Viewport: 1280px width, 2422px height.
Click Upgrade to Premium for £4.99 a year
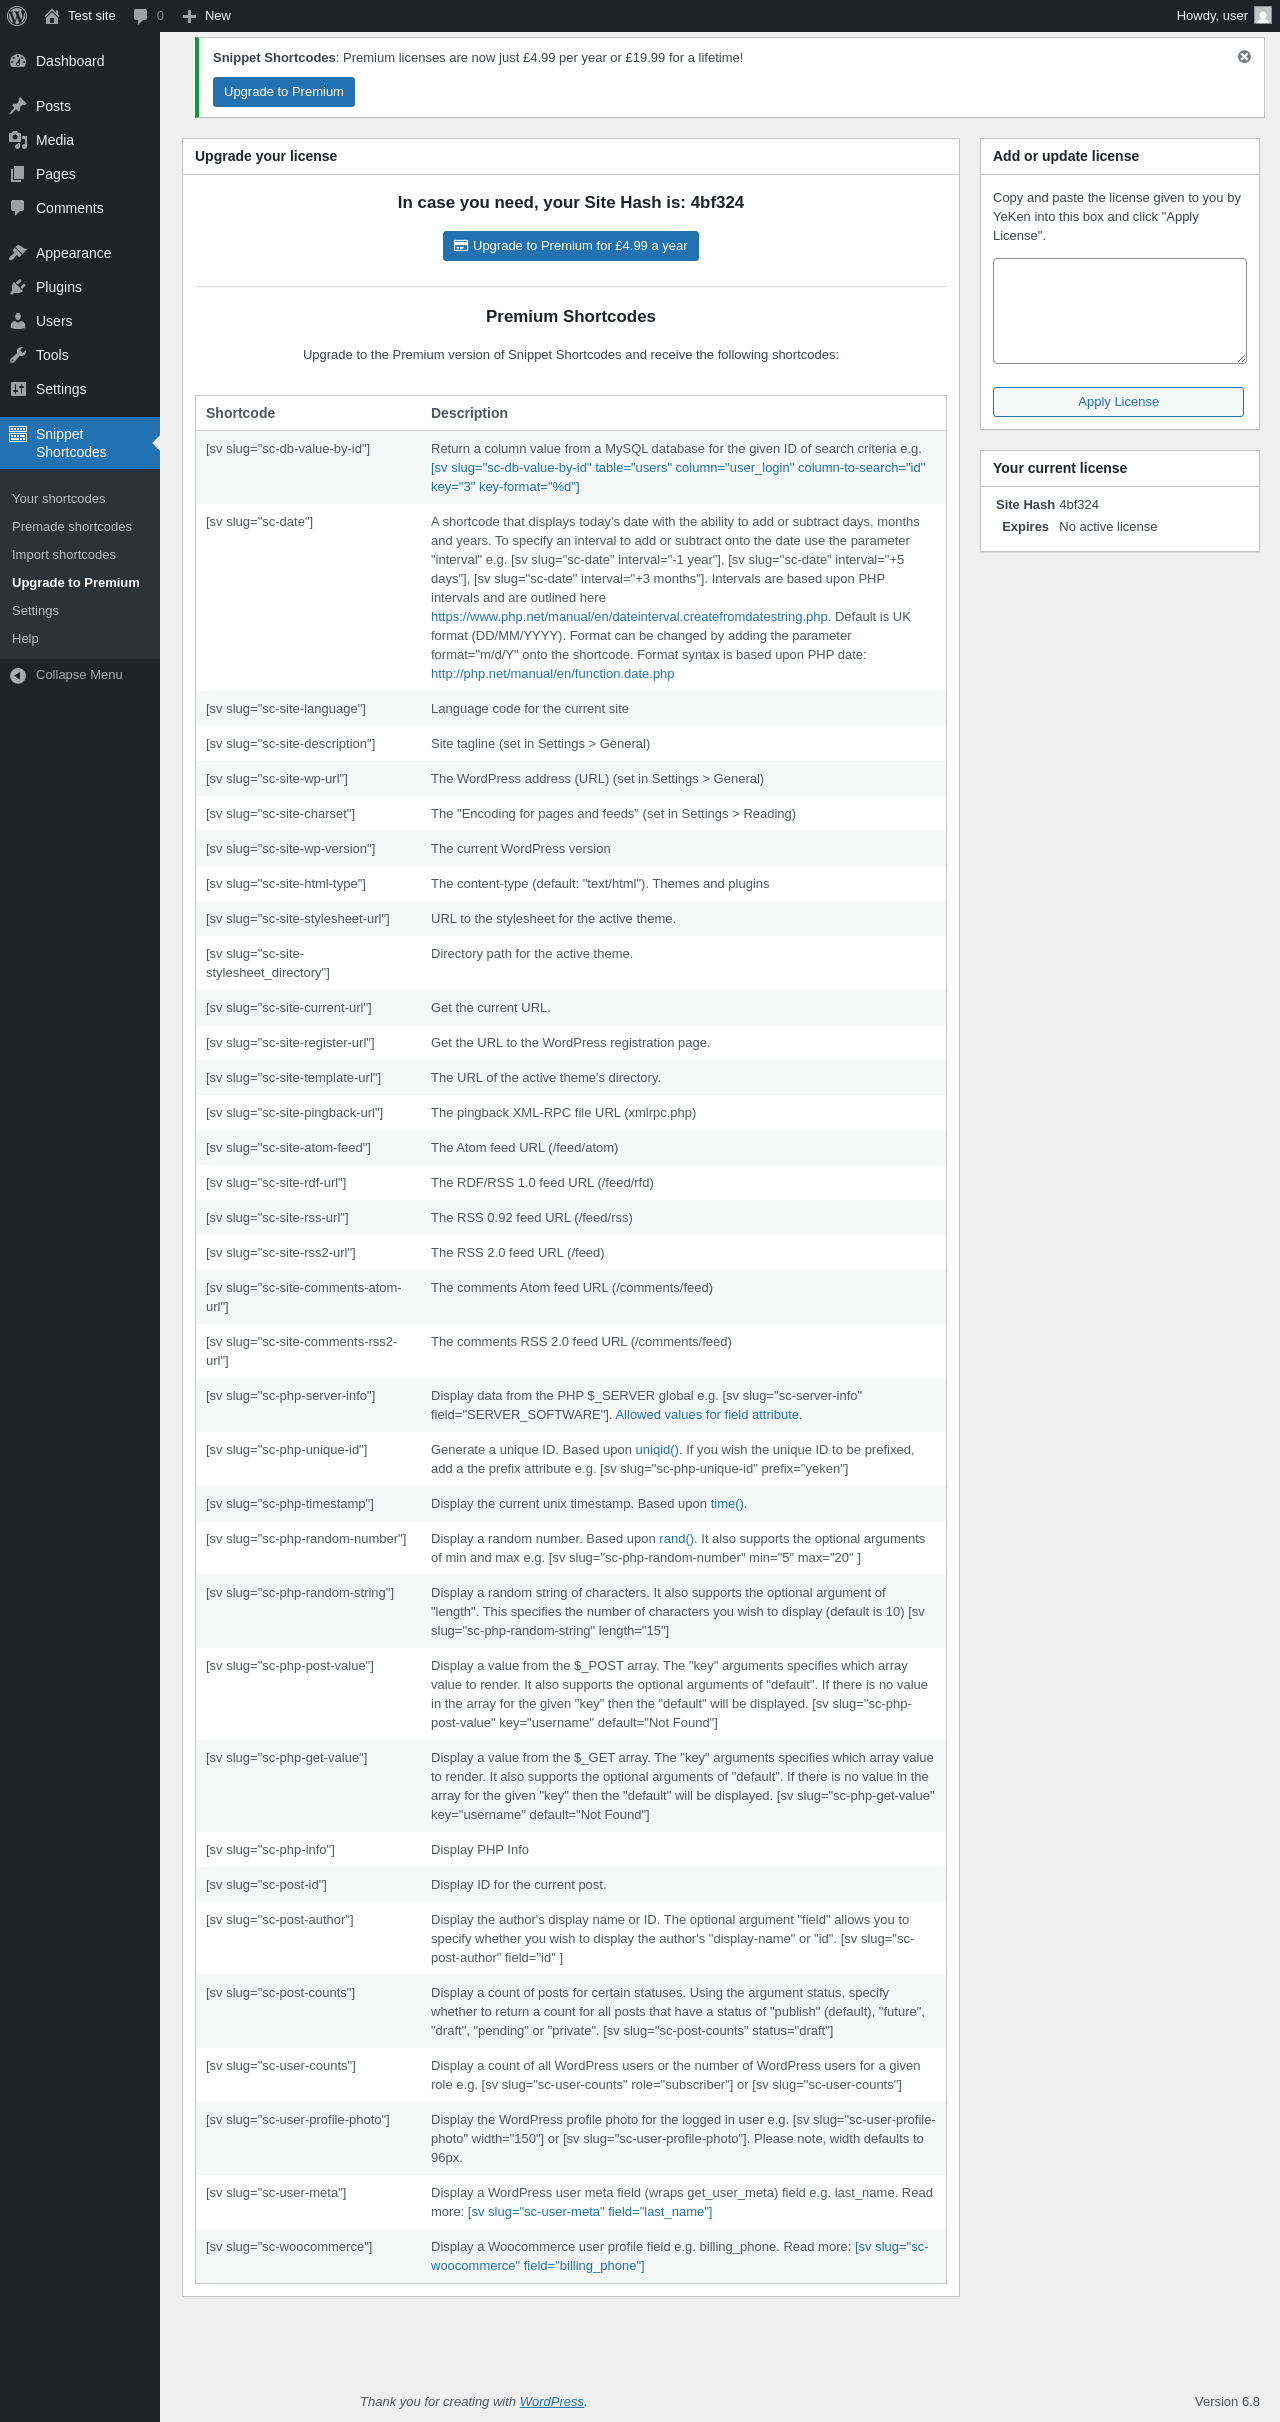pyautogui.click(x=571, y=246)
